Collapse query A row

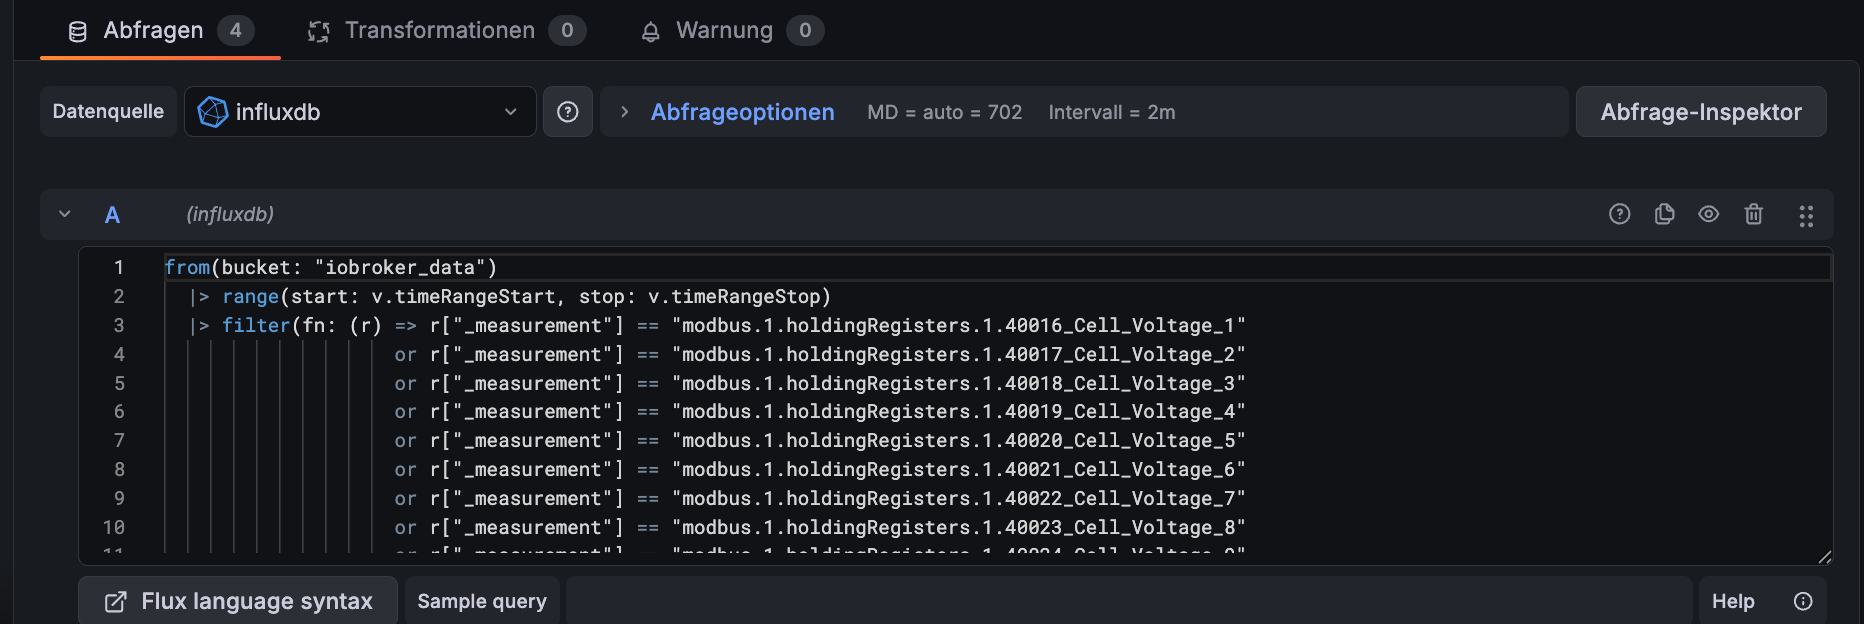point(65,214)
